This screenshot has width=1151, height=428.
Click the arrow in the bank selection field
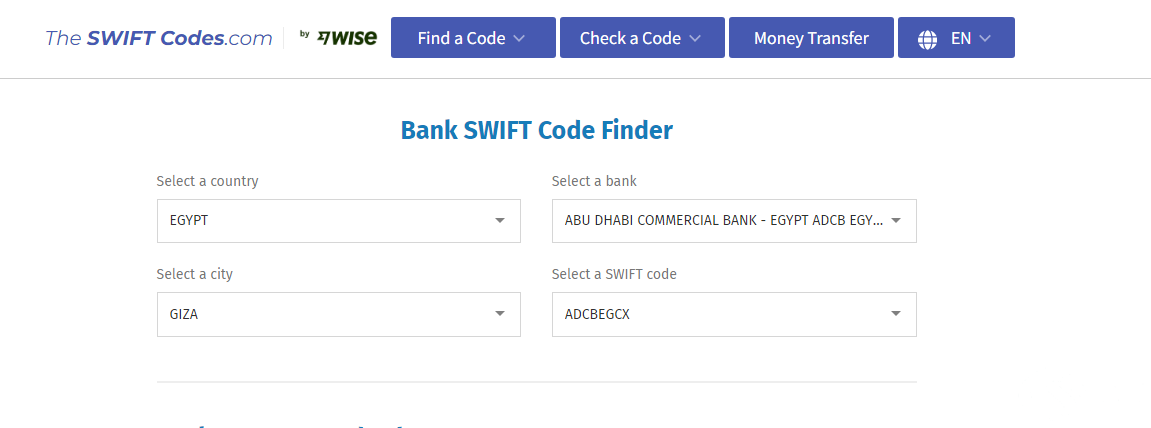click(896, 220)
